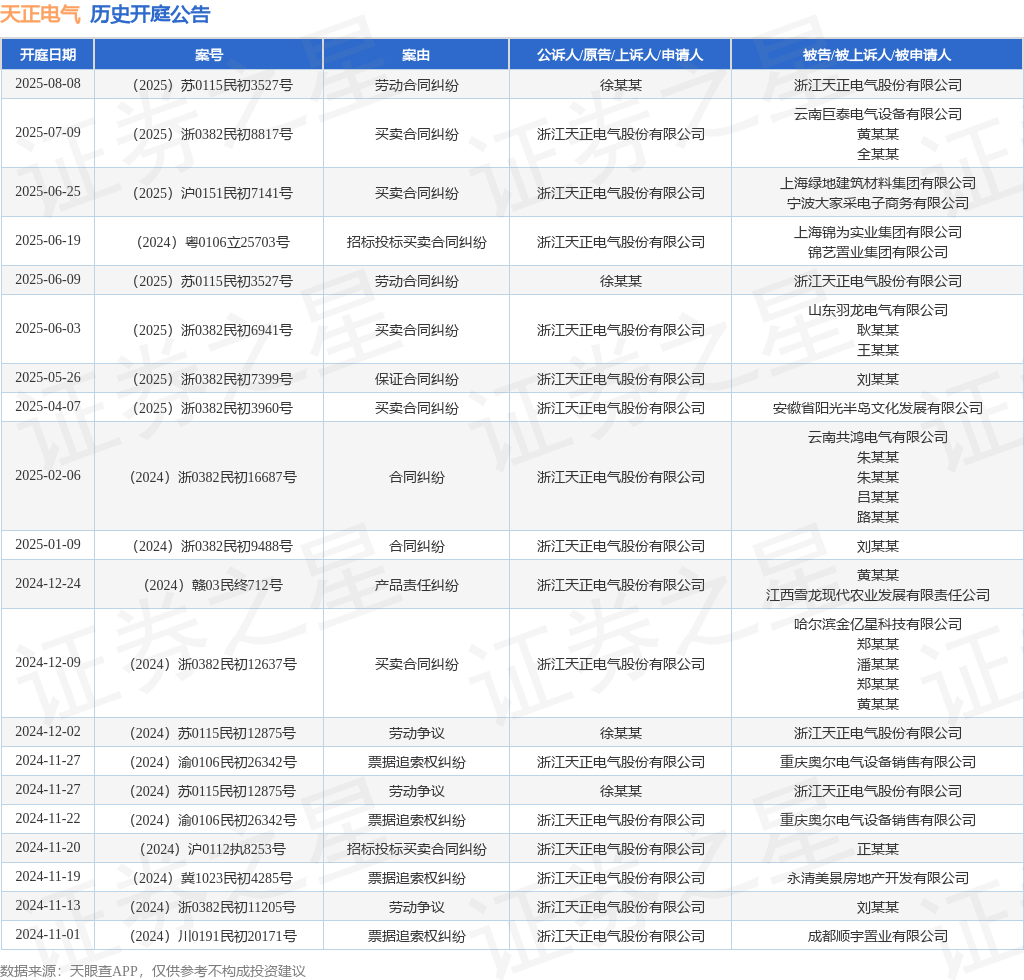Select case number 沪0112执8253号
The height and width of the screenshot is (980, 1024).
[213, 849]
